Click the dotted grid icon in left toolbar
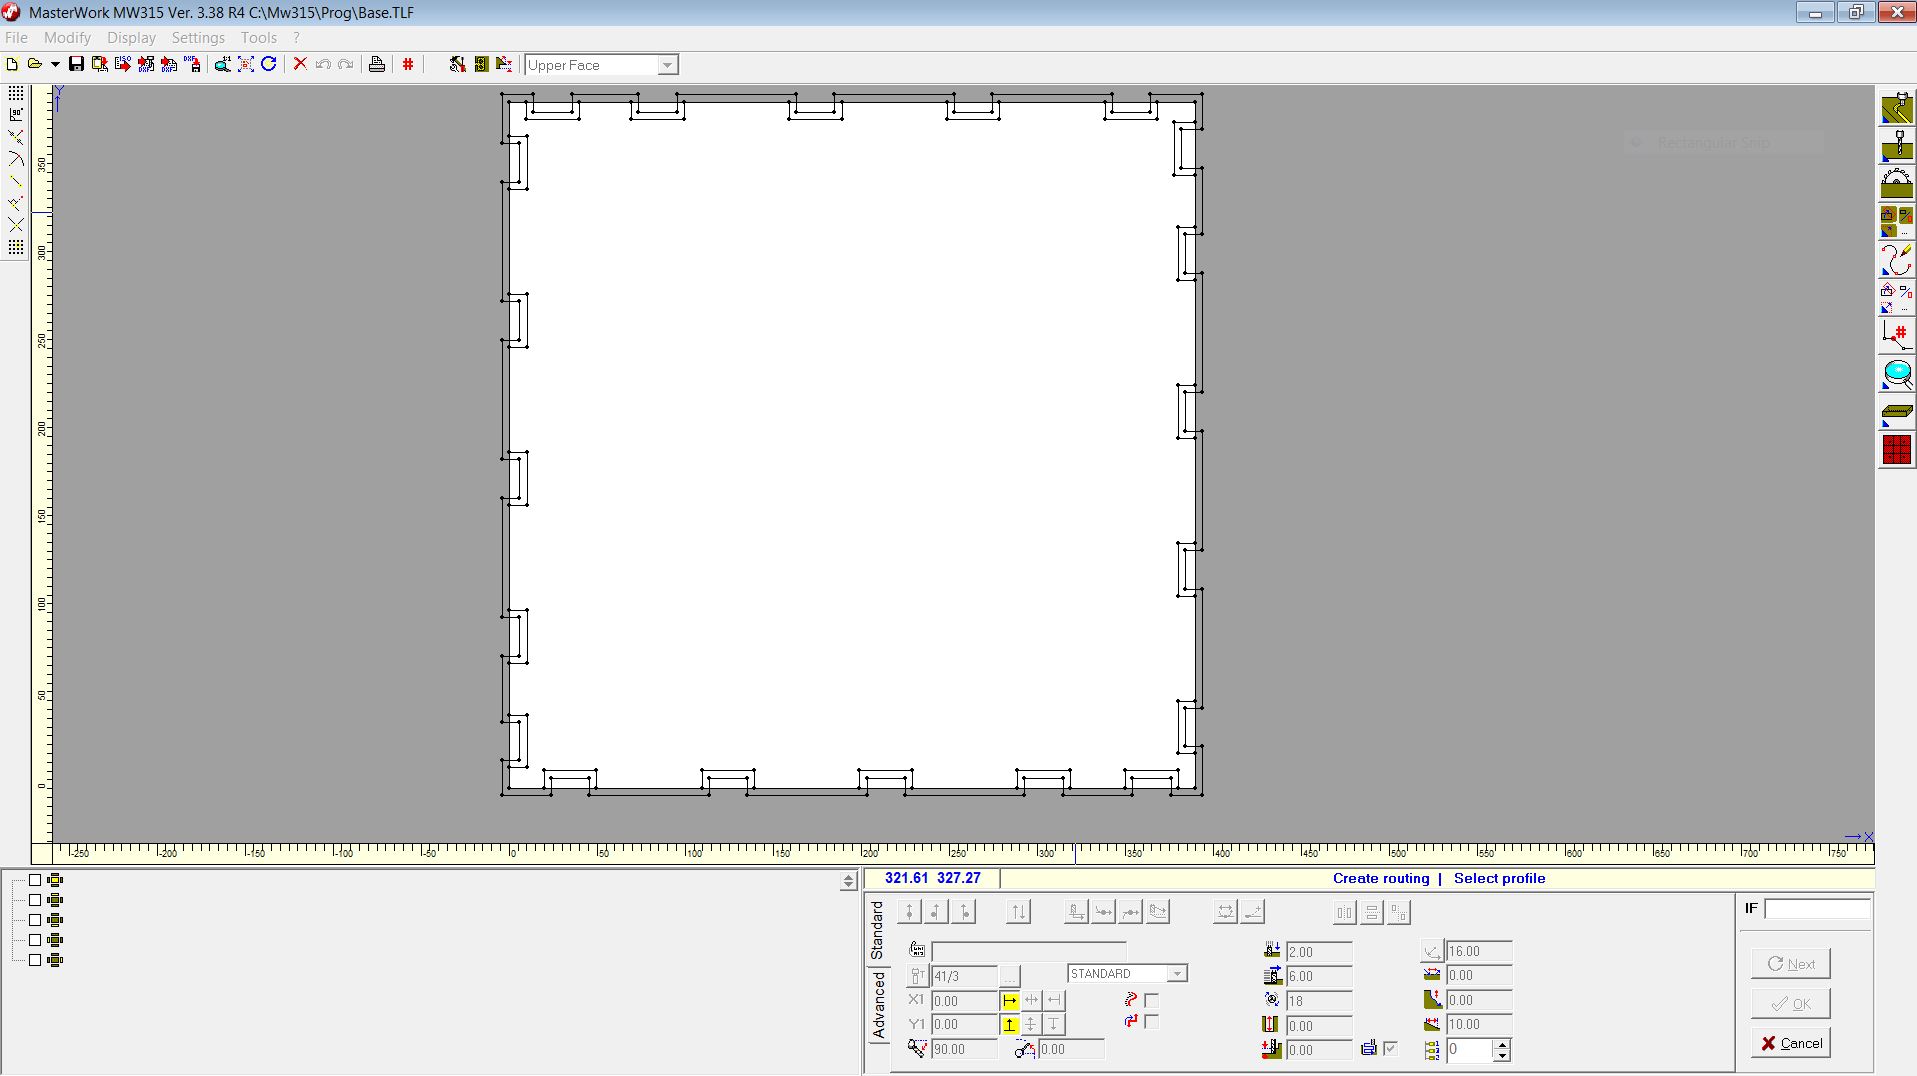This screenshot has width=1917, height=1076. pyautogui.click(x=16, y=93)
